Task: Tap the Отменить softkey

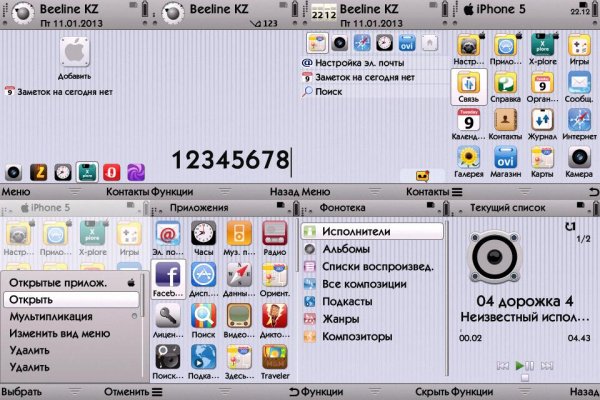Action: tap(127, 392)
